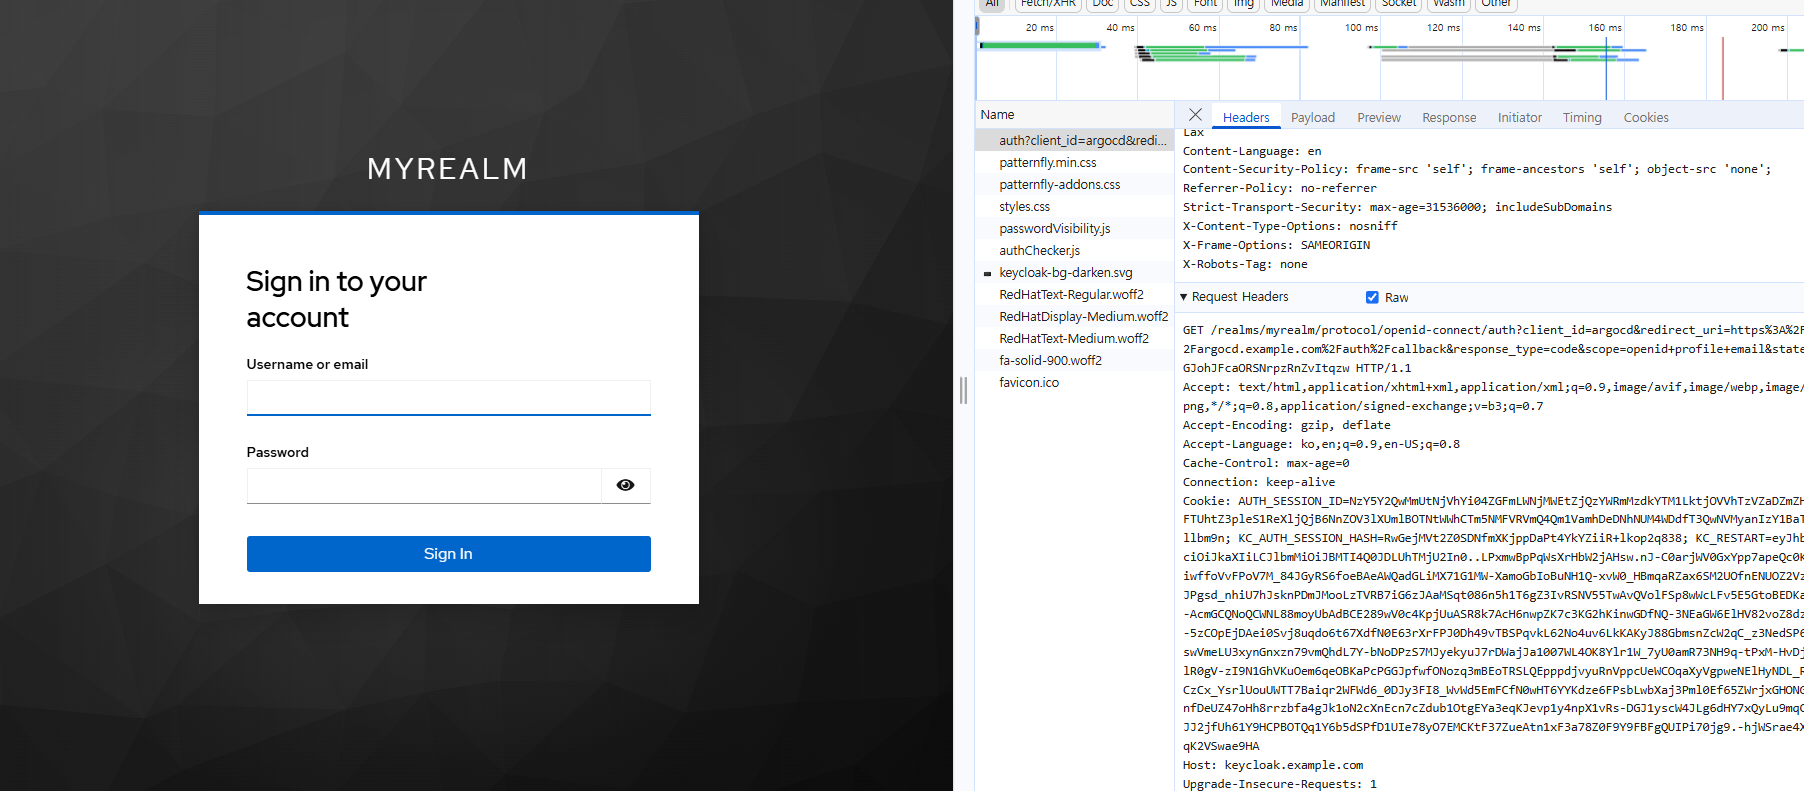Select the auth?client_id=argocd request row
The image size is (1804, 791).
coord(1074,140)
